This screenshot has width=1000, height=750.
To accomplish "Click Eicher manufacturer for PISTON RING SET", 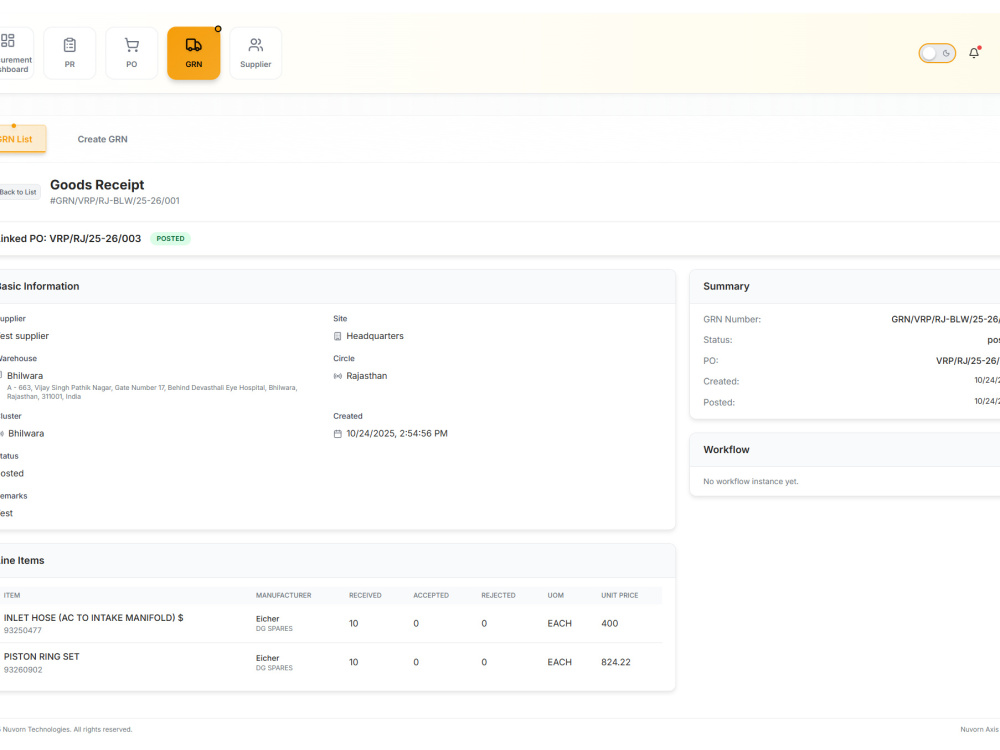I will [x=268, y=659].
